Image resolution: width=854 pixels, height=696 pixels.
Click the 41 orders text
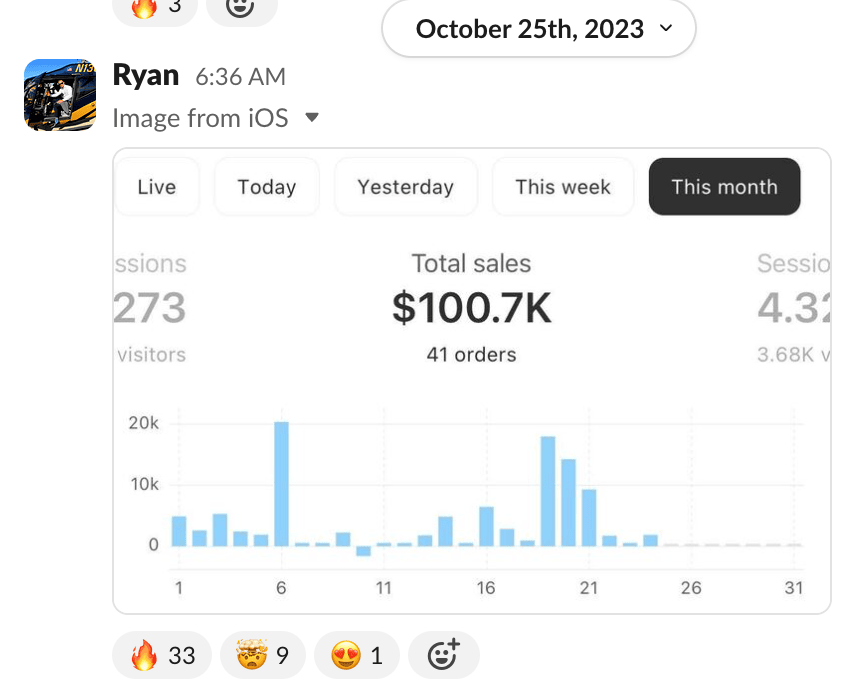[x=471, y=354]
